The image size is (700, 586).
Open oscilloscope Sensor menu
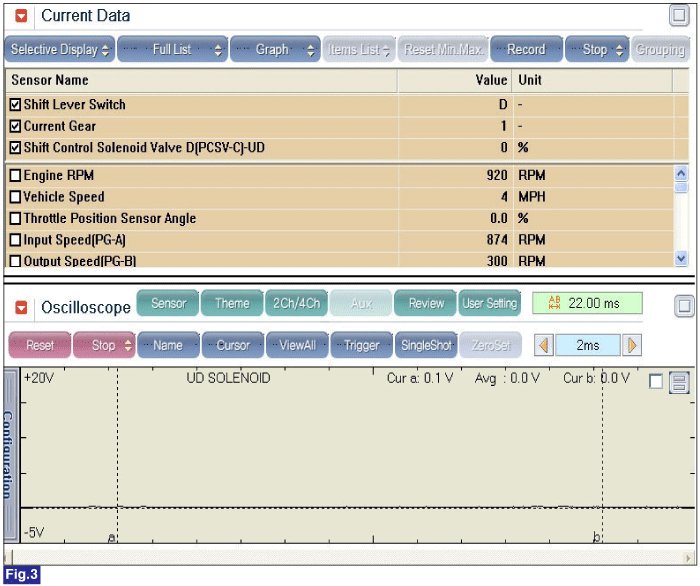(x=168, y=303)
